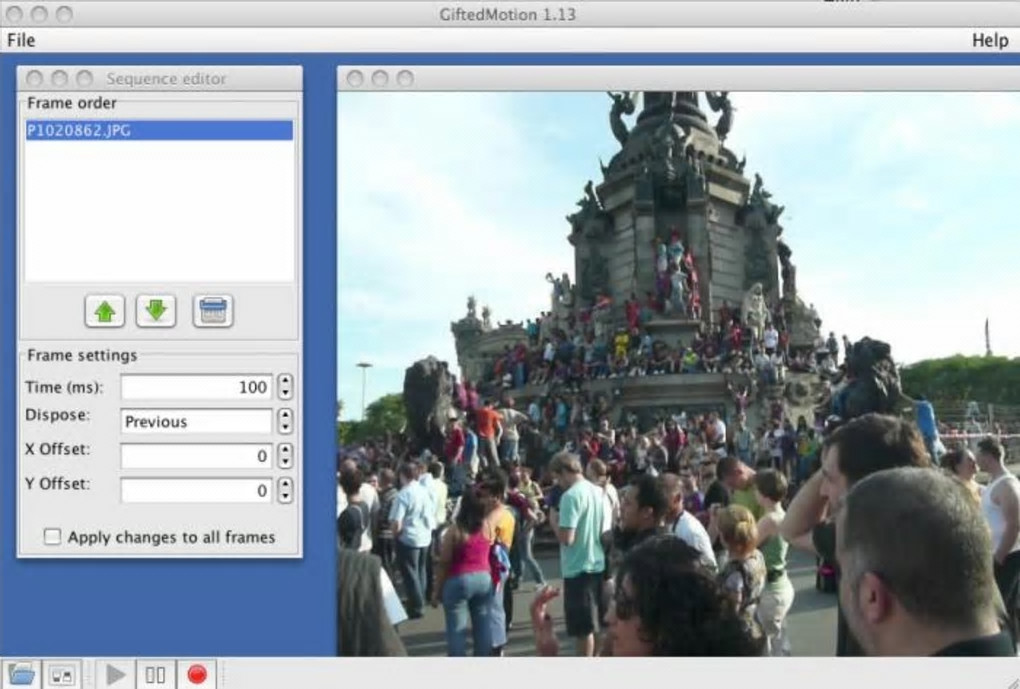1020x689 pixels.
Task: Open the File menu
Action: click(21, 40)
